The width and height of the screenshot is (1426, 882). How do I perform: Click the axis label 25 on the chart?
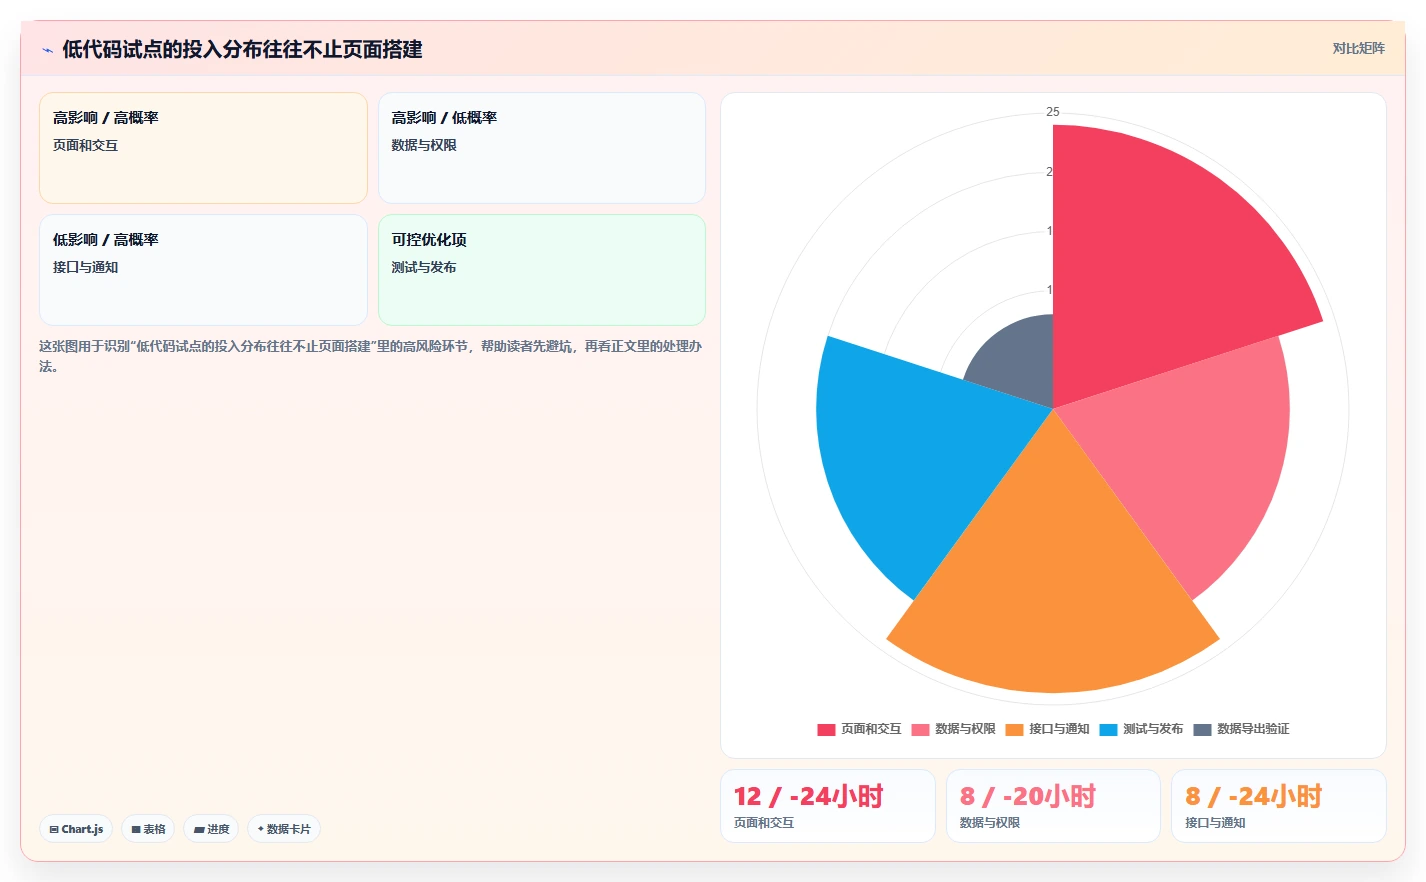click(x=1052, y=112)
